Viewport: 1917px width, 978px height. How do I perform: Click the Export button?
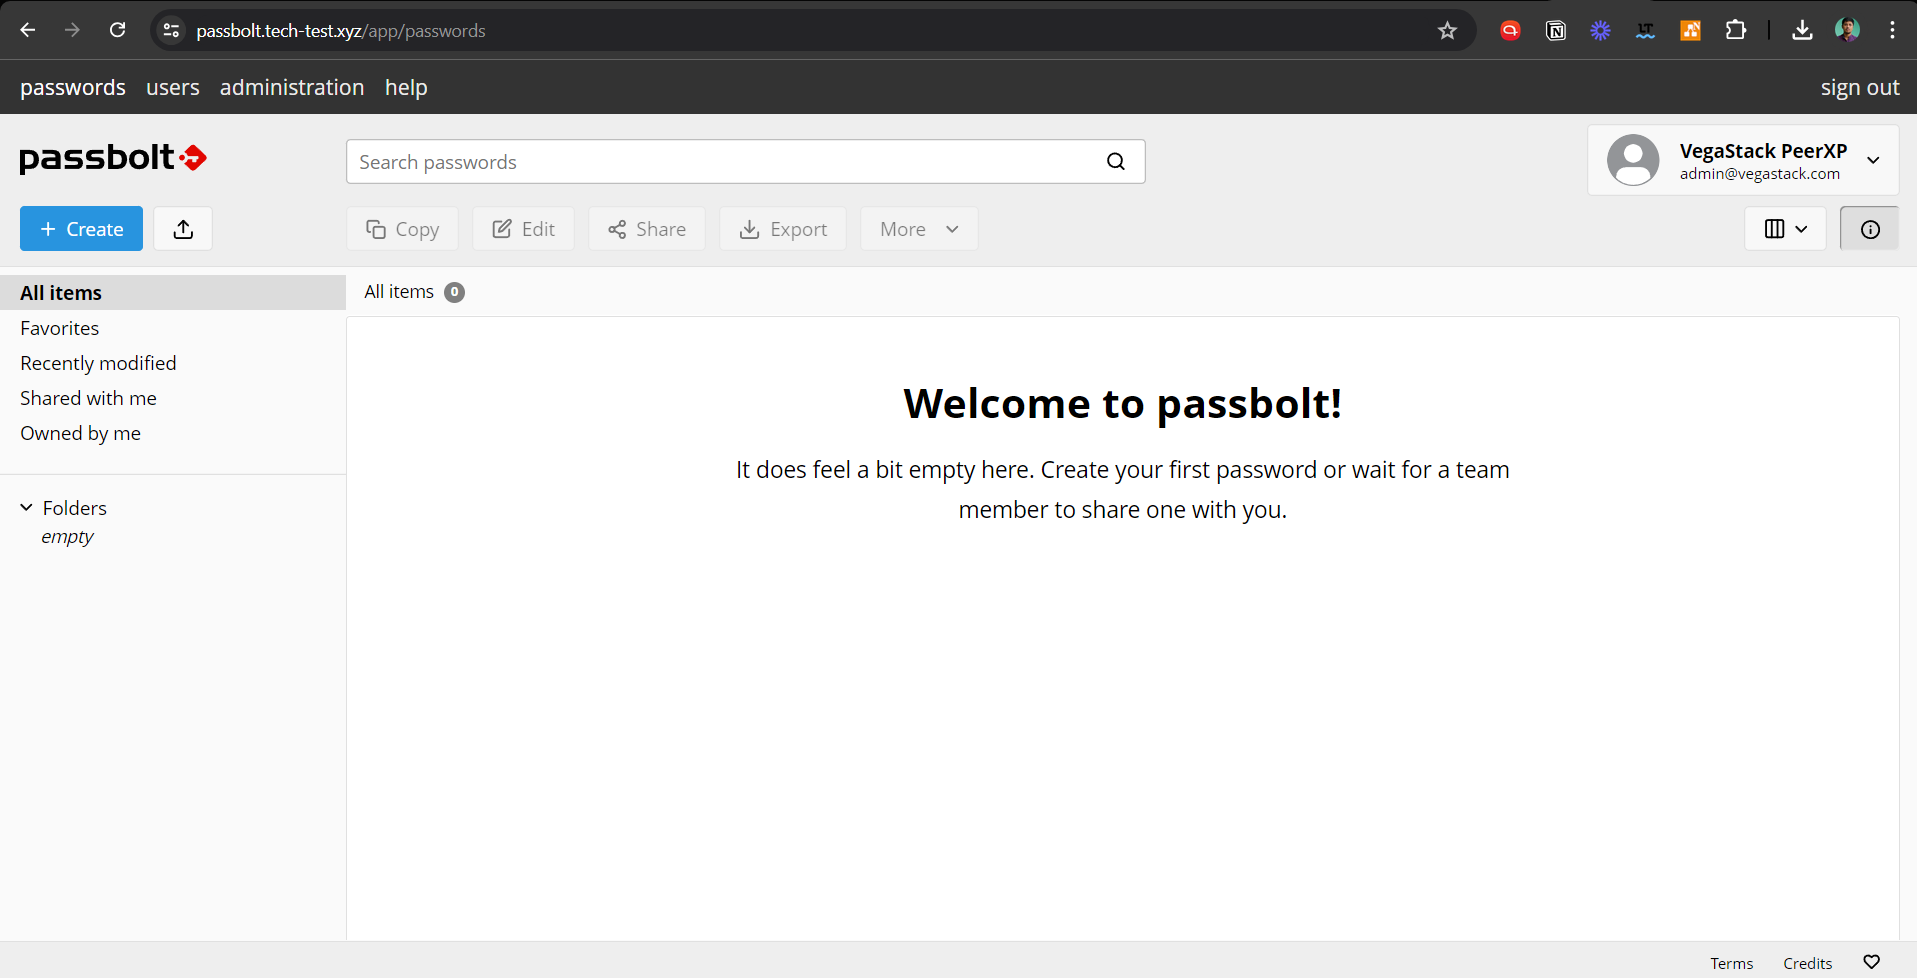pyautogui.click(x=783, y=229)
